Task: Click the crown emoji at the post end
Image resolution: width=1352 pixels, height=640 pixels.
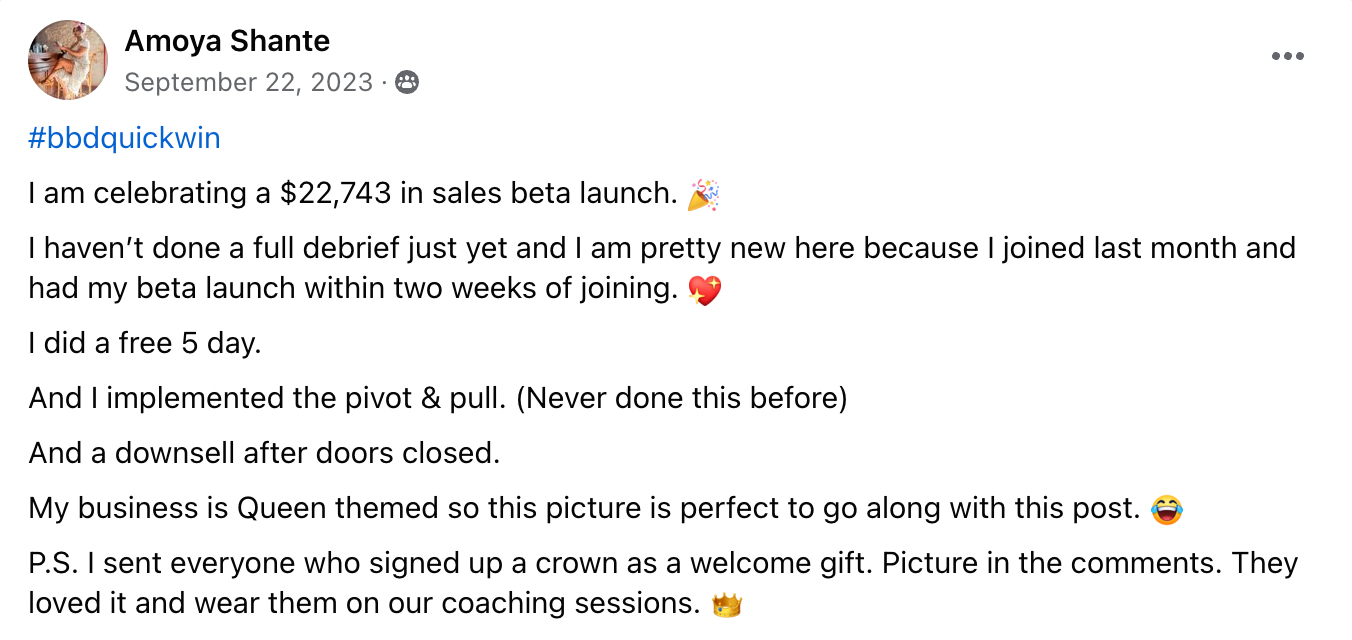Action: pyautogui.click(x=727, y=605)
